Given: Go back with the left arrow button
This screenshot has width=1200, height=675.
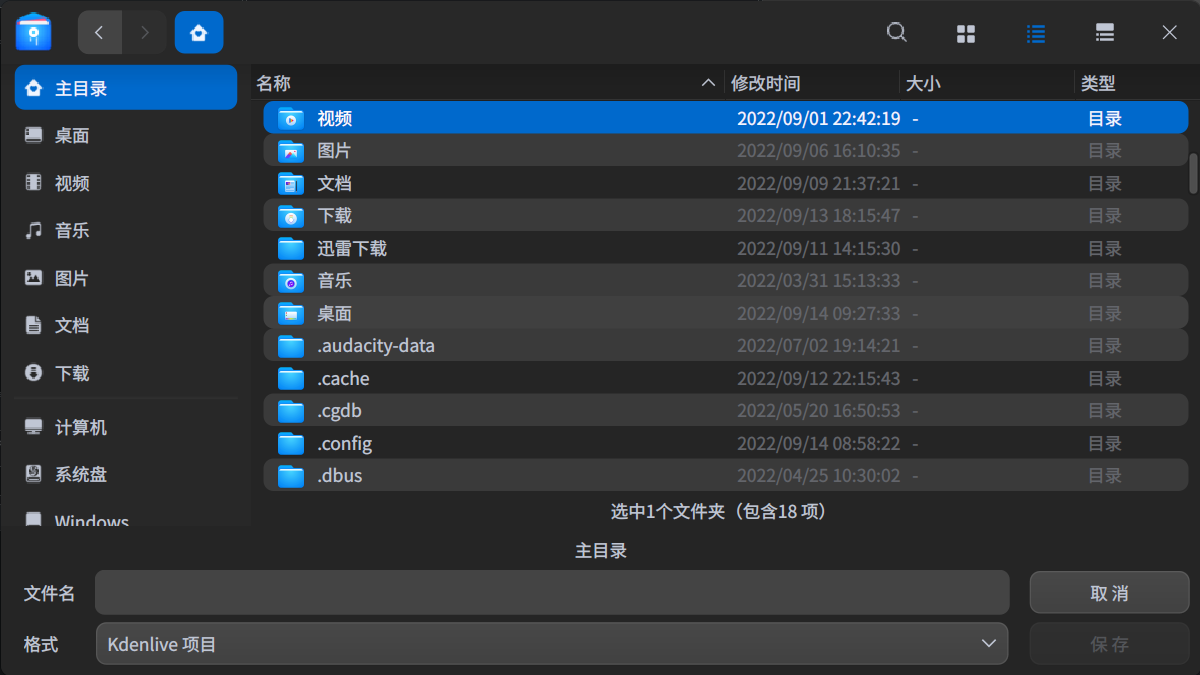Looking at the screenshot, I should click(x=100, y=33).
